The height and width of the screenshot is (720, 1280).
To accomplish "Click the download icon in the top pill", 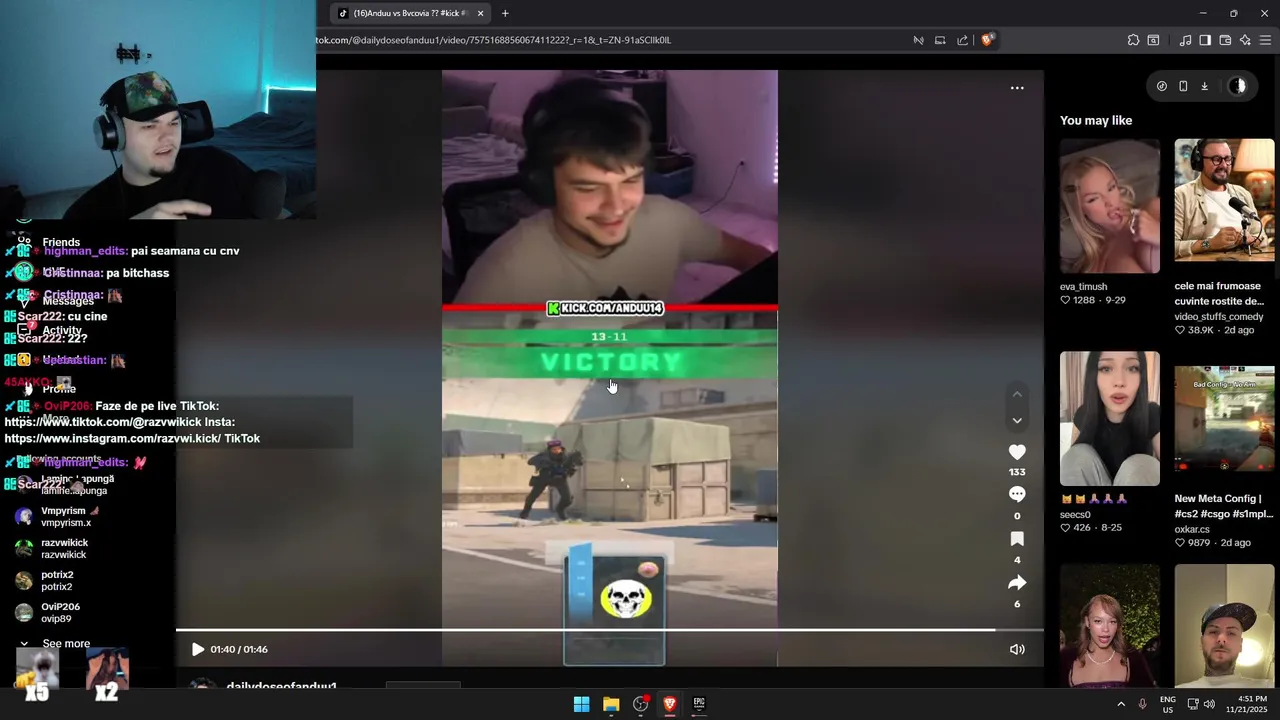I will point(1205,86).
